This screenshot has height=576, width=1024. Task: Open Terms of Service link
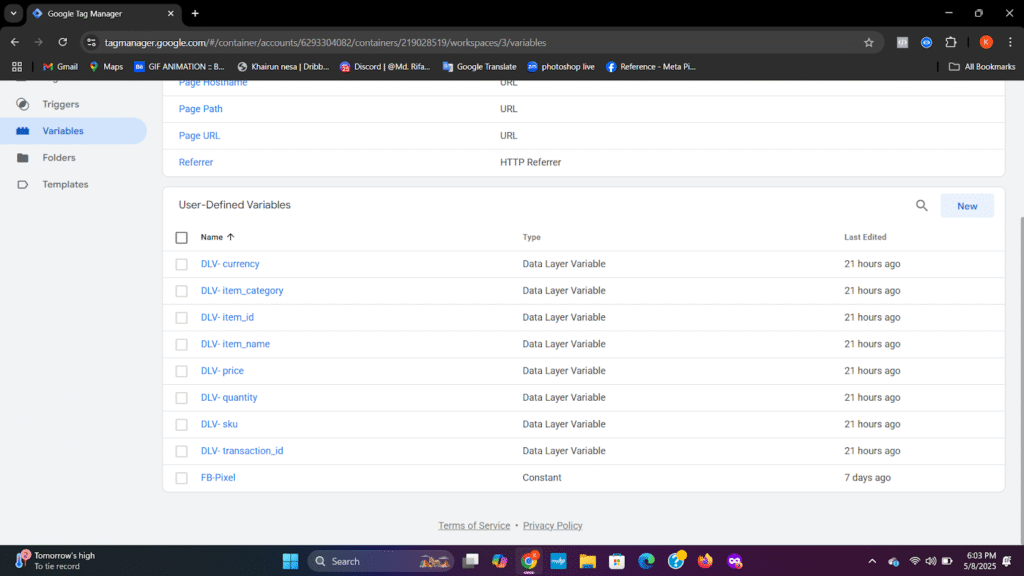click(x=474, y=525)
